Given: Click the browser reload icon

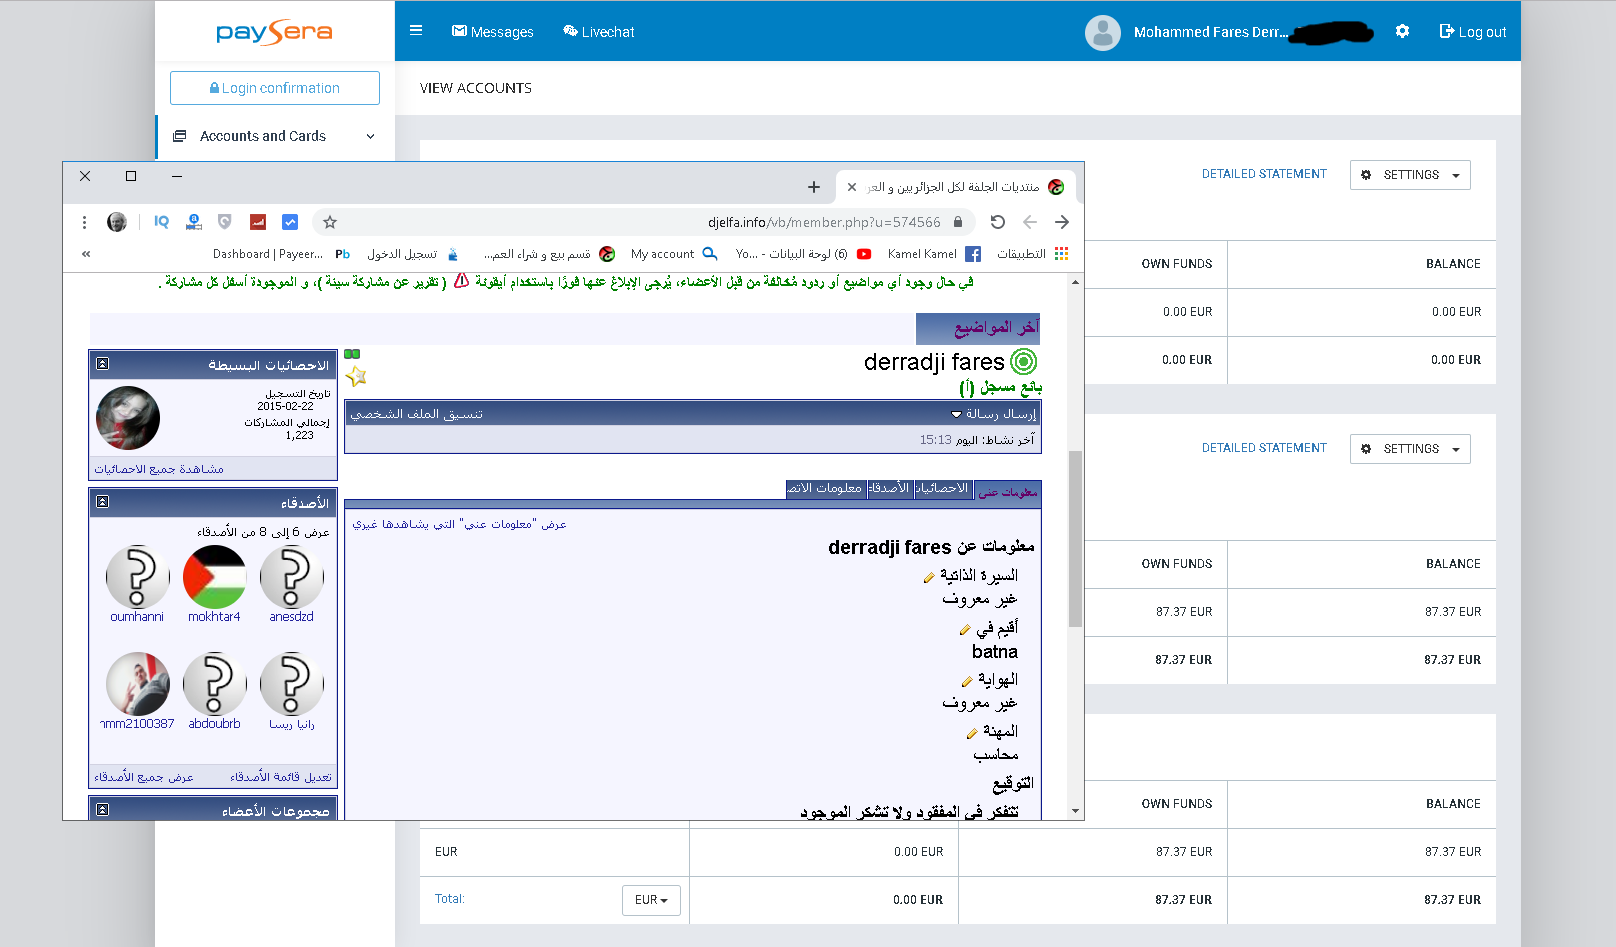Looking at the screenshot, I should coord(998,222).
